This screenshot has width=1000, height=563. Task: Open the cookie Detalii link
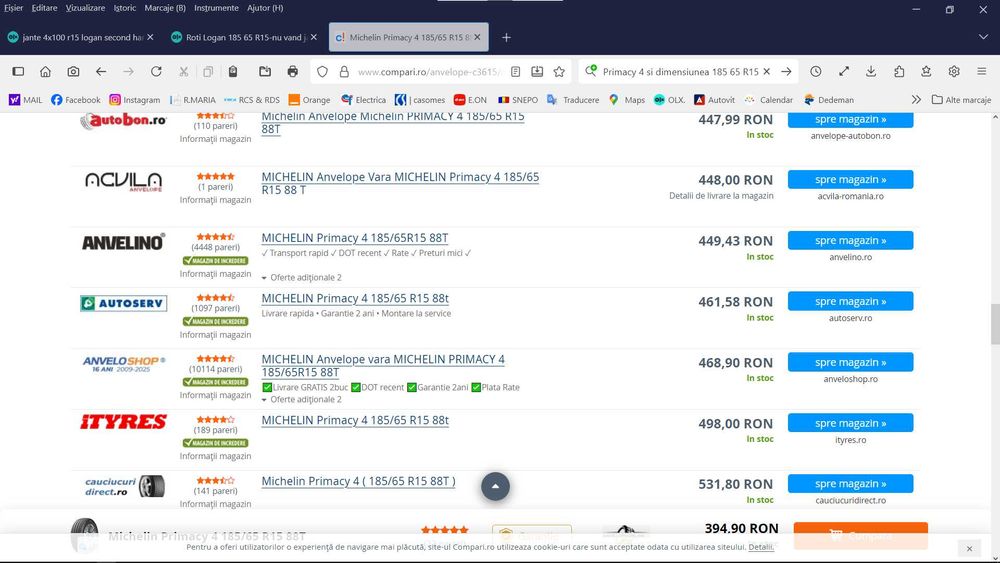click(760, 547)
